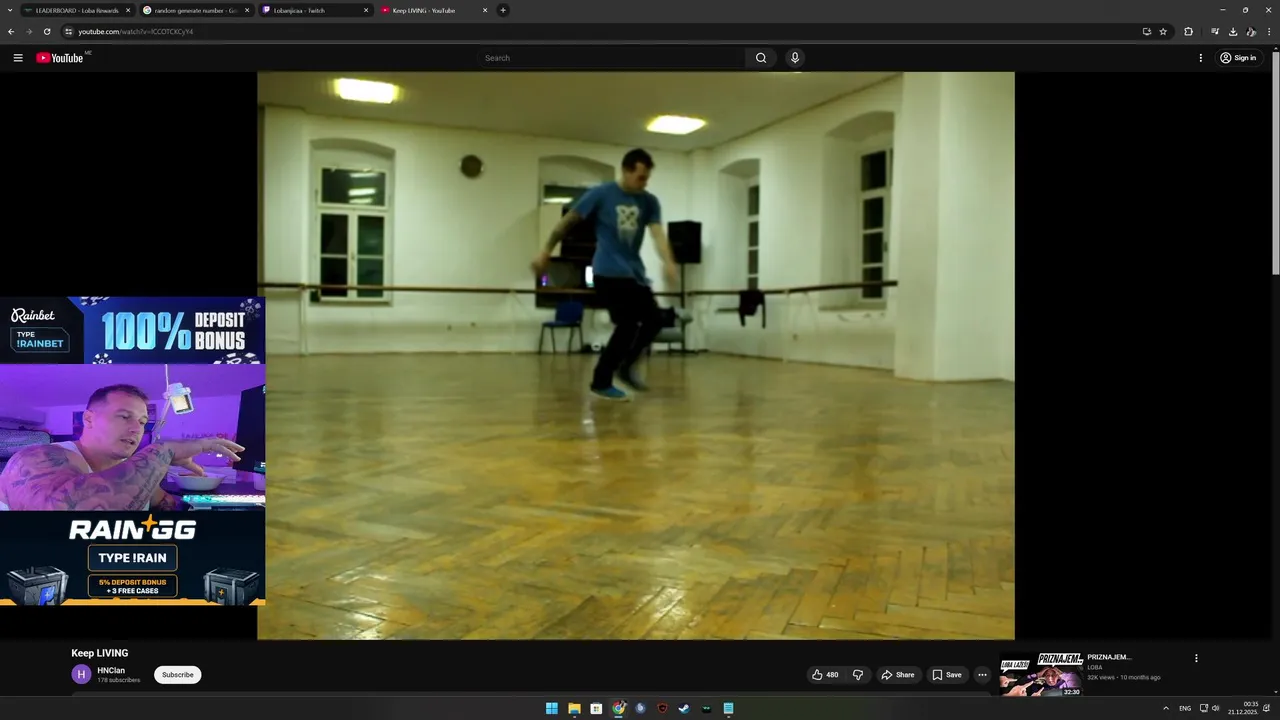Image resolution: width=1280 pixels, height=720 pixels.
Task: Select the Keep LIVING - YouTube tab
Action: (433, 10)
